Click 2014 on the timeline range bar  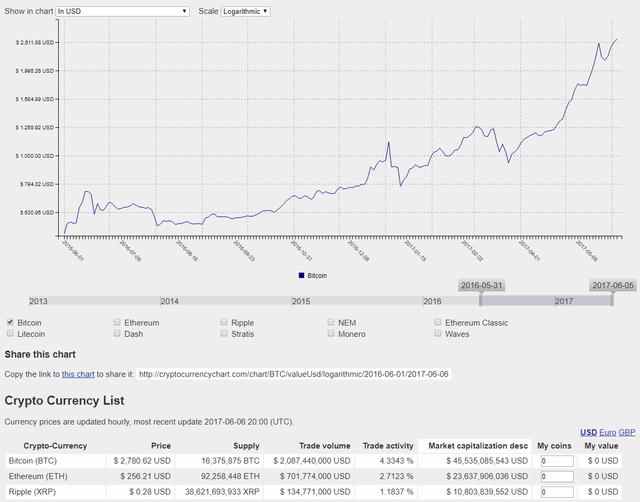[170, 301]
